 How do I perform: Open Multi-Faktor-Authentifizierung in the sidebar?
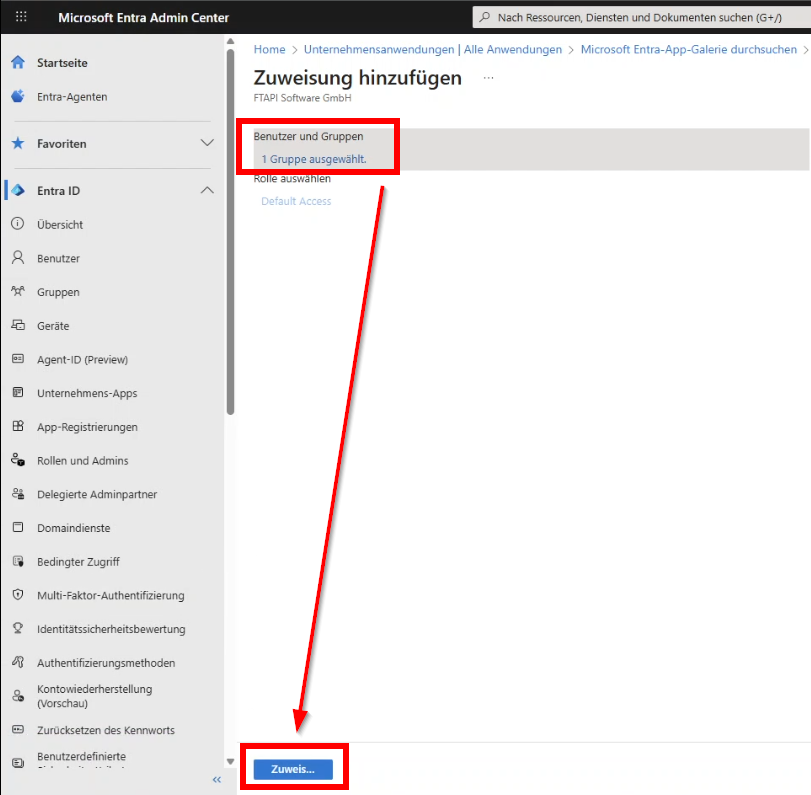pyautogui.click(x=111, y=595)
